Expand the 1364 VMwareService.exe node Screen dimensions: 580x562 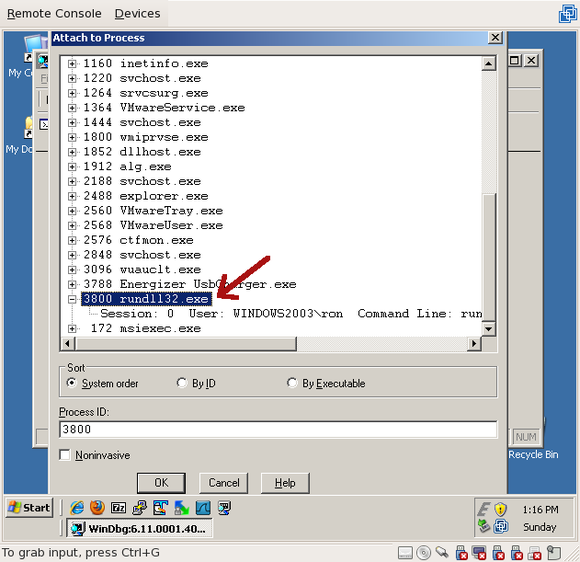tap(72, 108)
